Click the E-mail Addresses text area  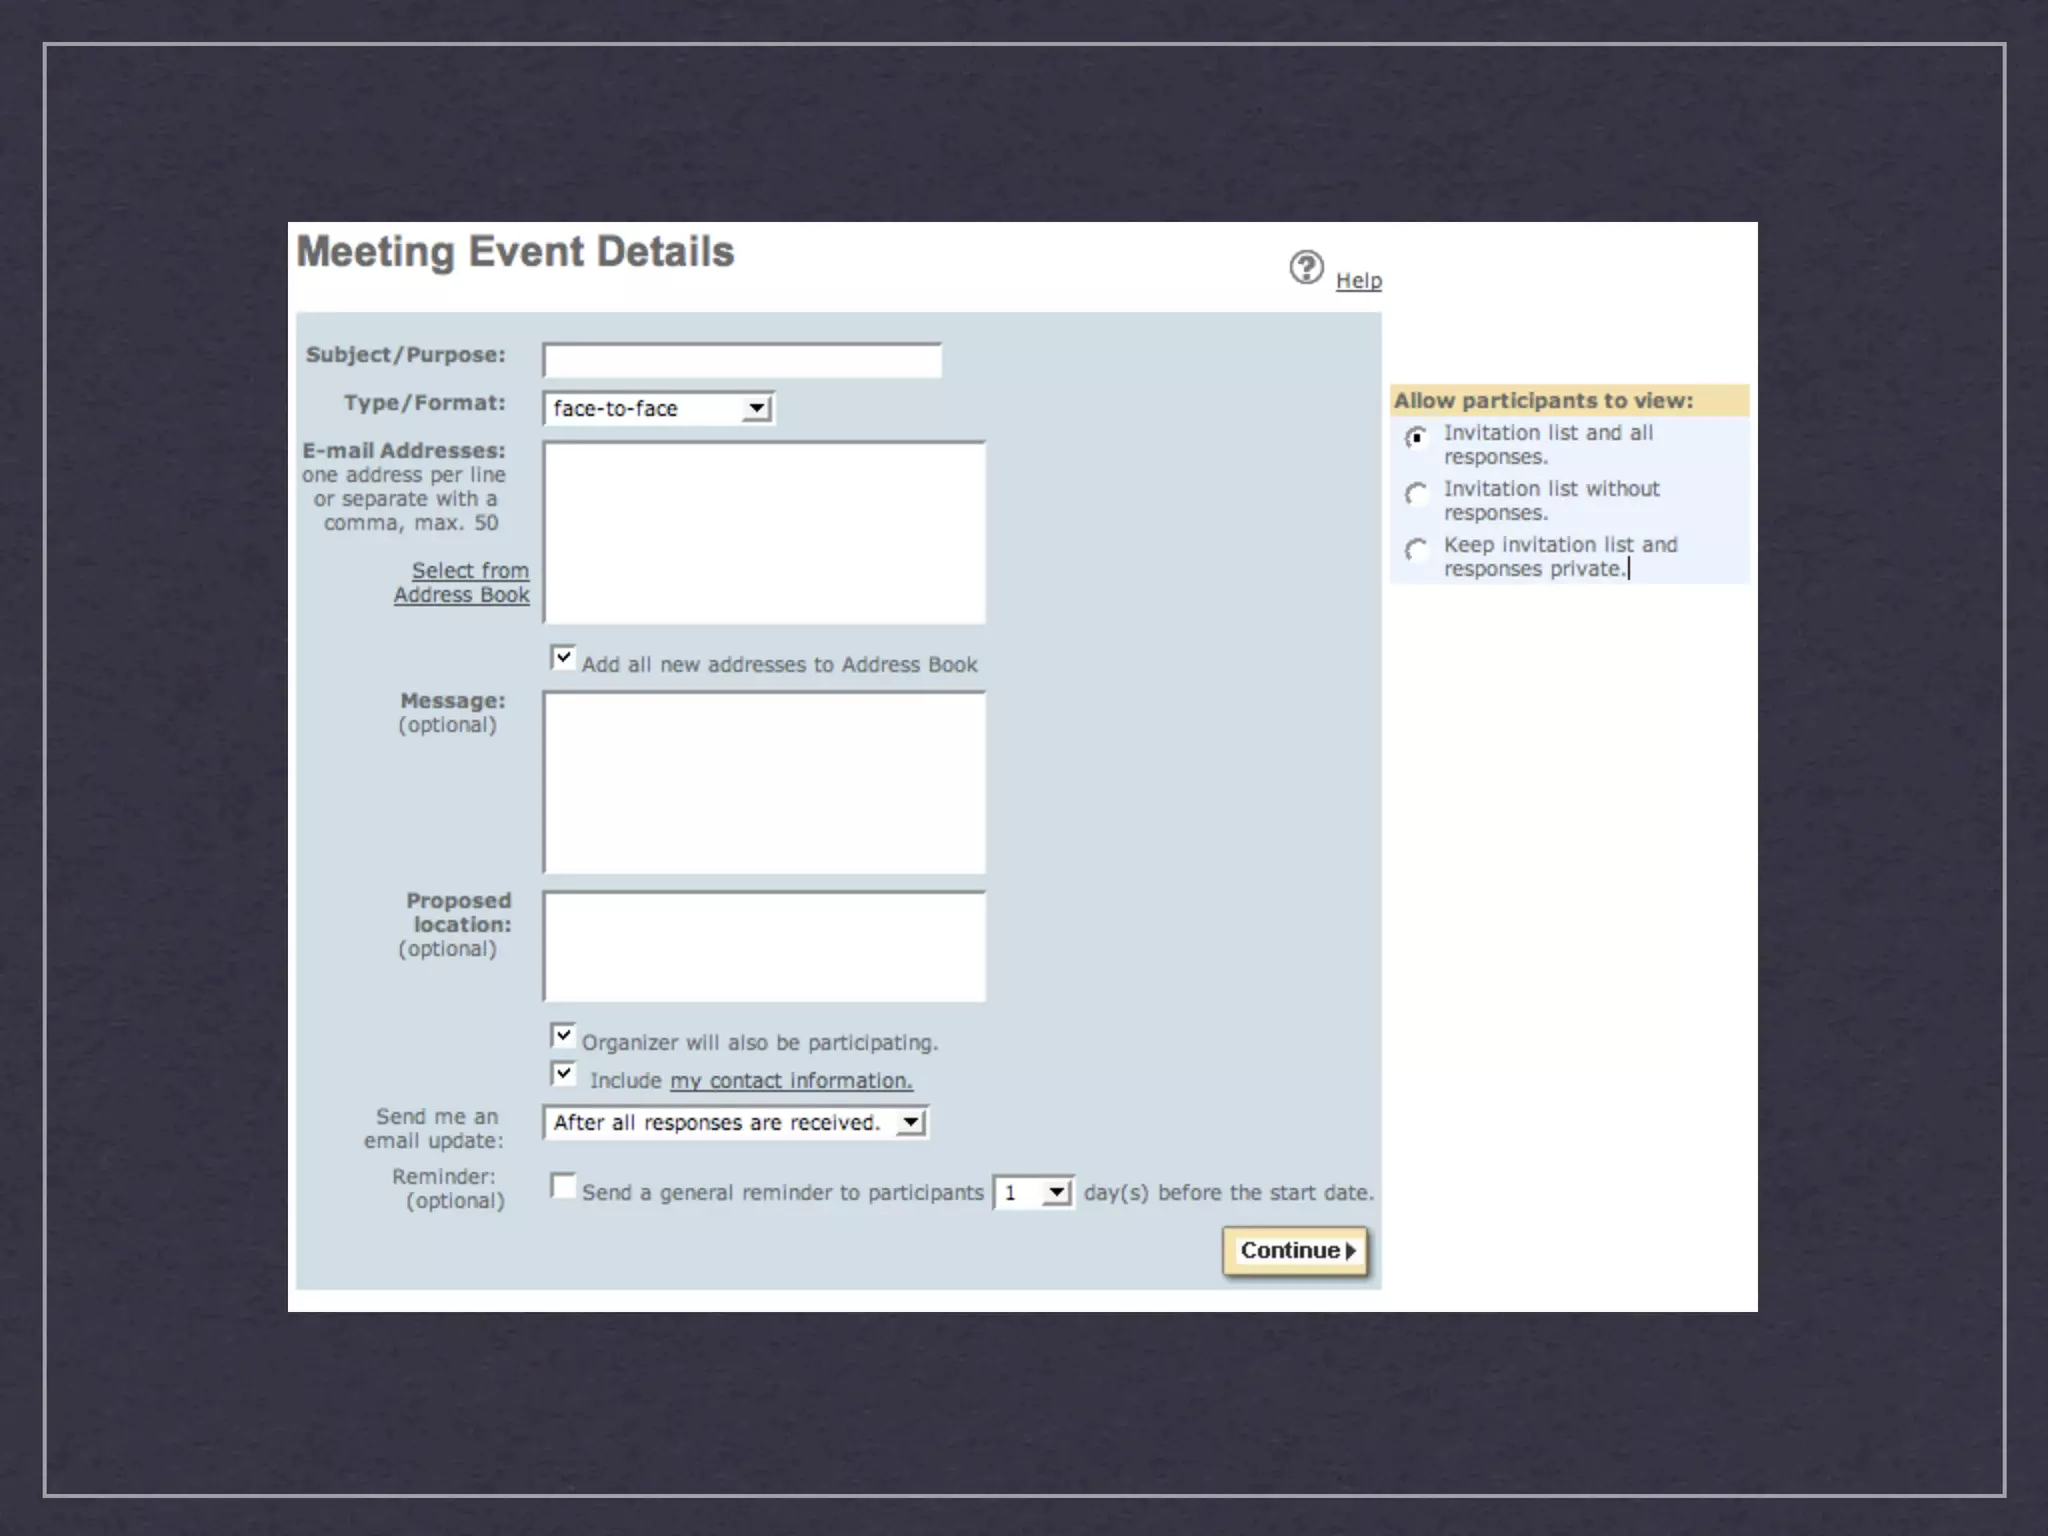(764, 532)
